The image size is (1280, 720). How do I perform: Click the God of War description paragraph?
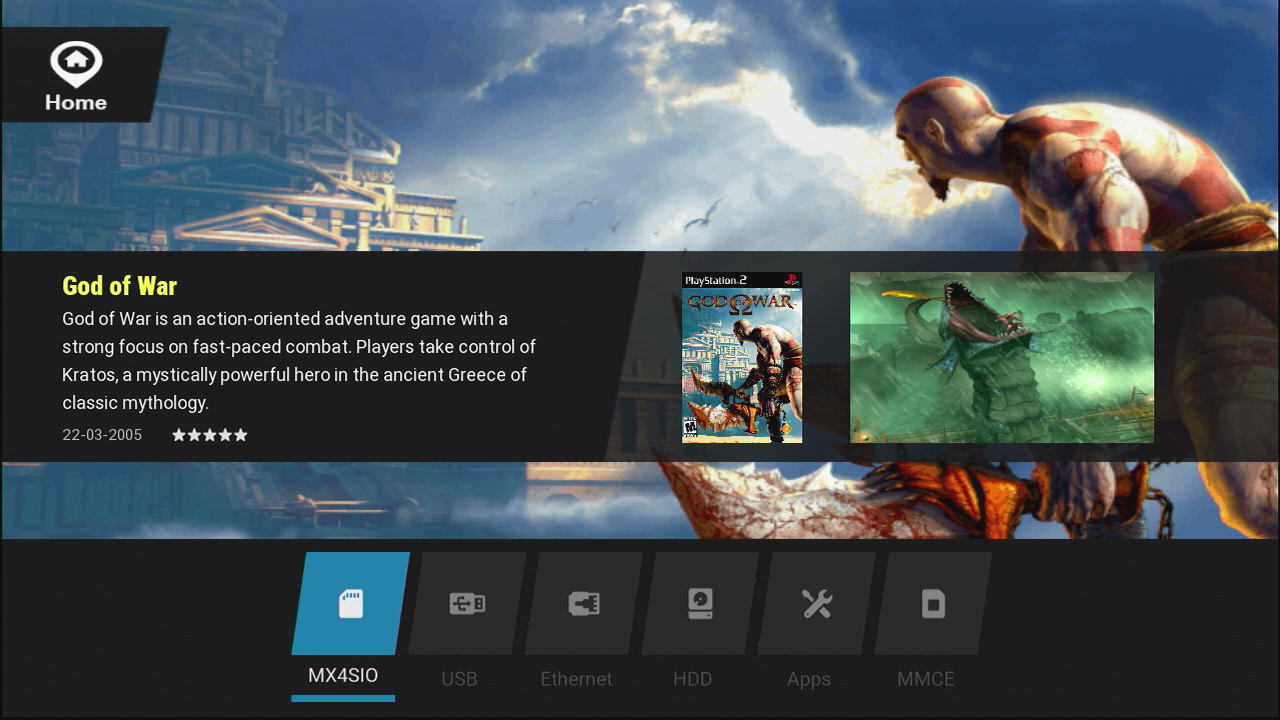coord(299,361)
